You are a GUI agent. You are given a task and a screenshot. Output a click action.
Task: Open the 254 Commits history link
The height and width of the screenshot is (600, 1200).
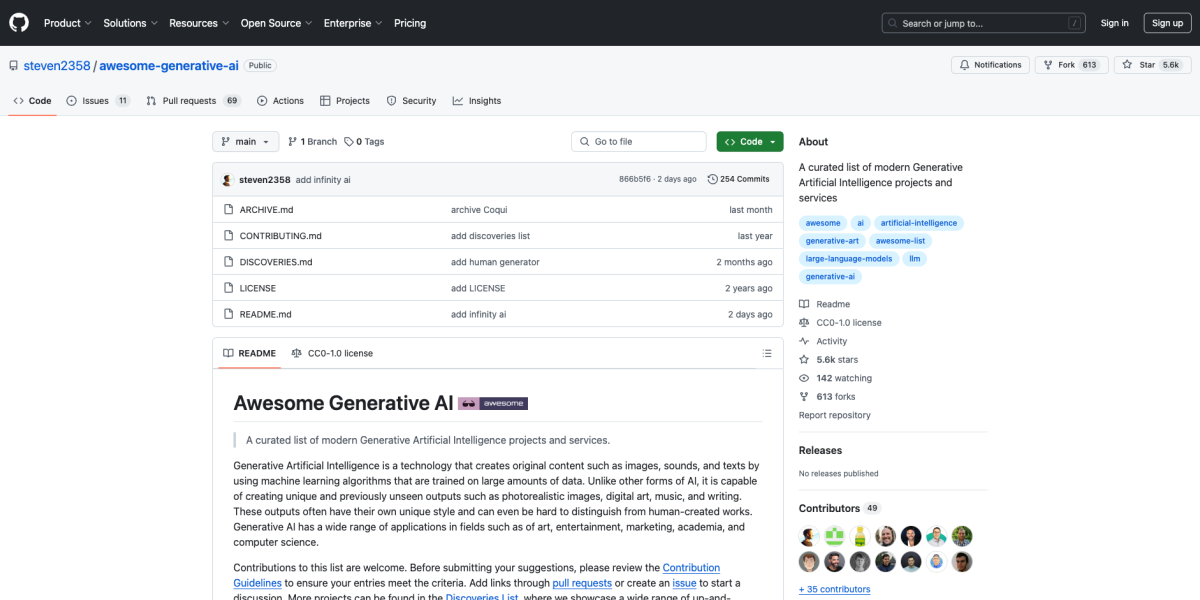click(738, 179)
